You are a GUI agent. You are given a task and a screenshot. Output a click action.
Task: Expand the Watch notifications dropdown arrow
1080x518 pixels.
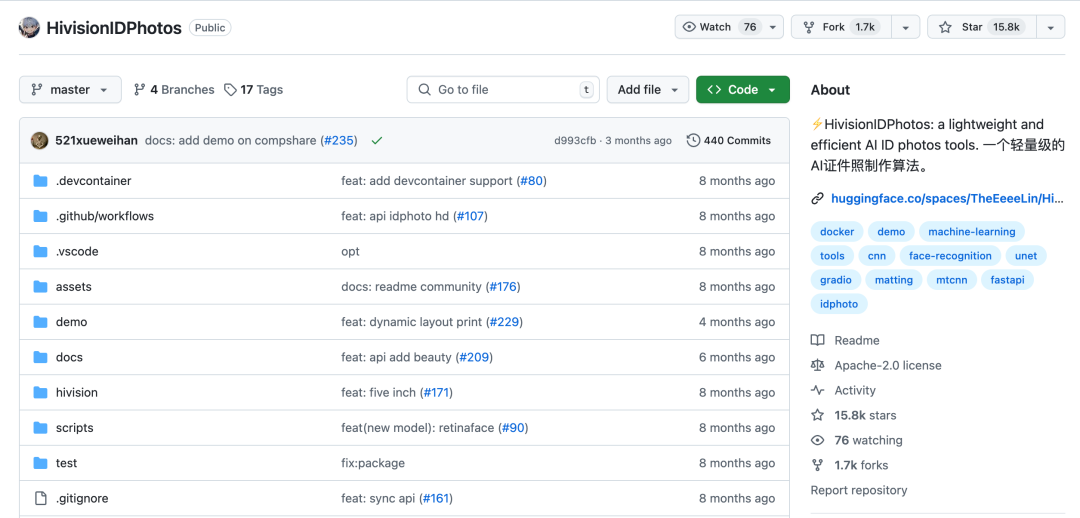pyautogui.click(x=773, y=27)
